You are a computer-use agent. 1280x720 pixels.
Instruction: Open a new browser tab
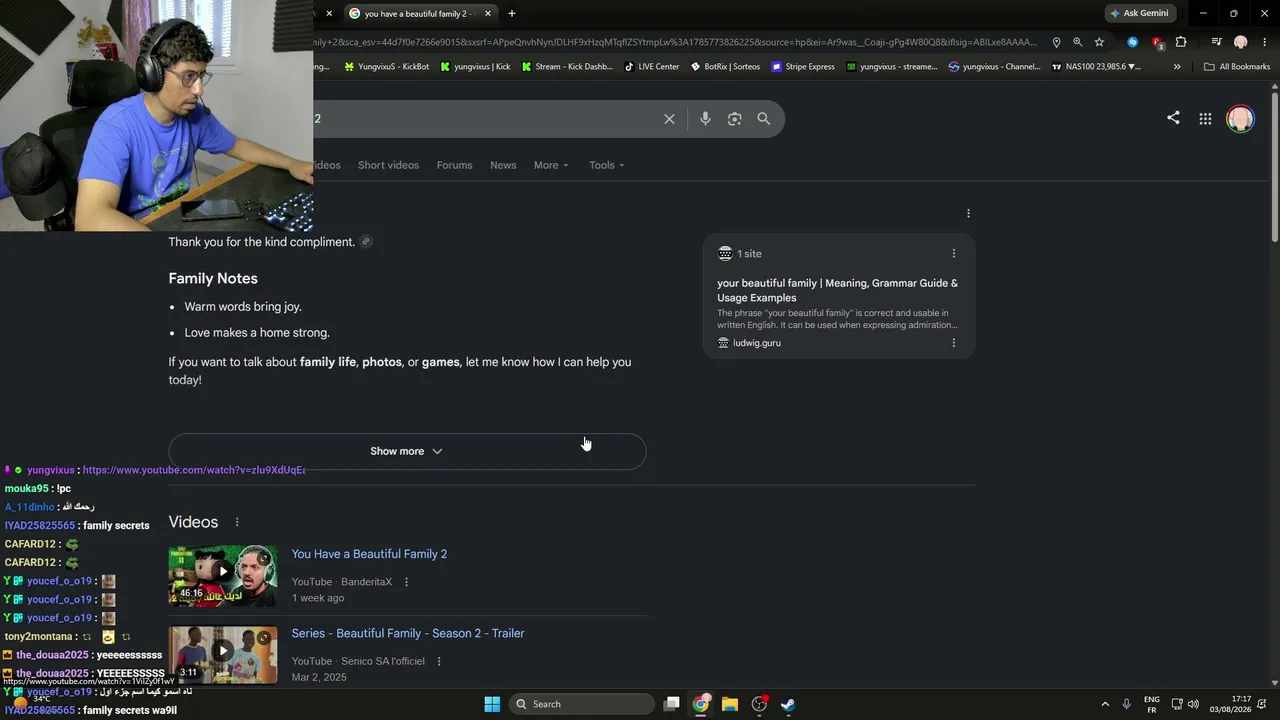click(x=512, y=13)
